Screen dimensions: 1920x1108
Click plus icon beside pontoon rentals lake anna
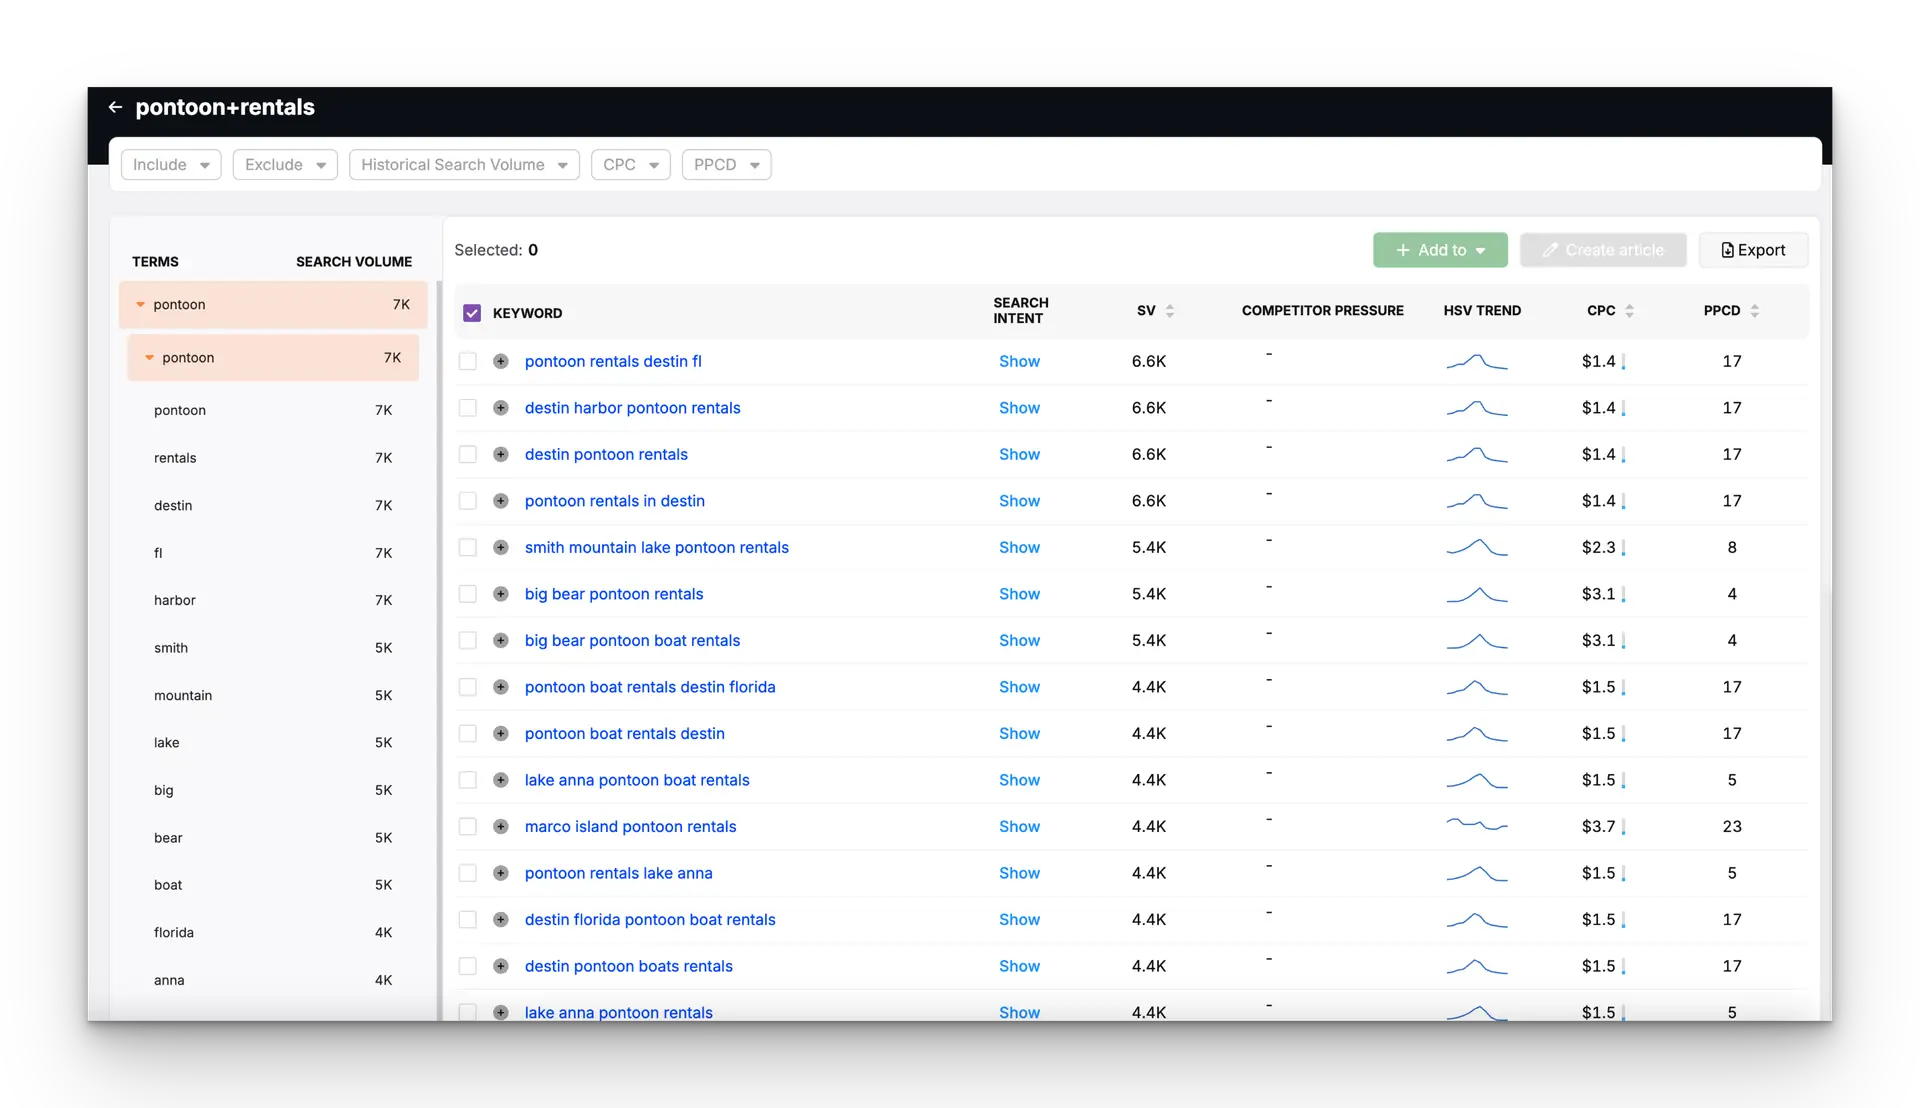click(501, 873)
